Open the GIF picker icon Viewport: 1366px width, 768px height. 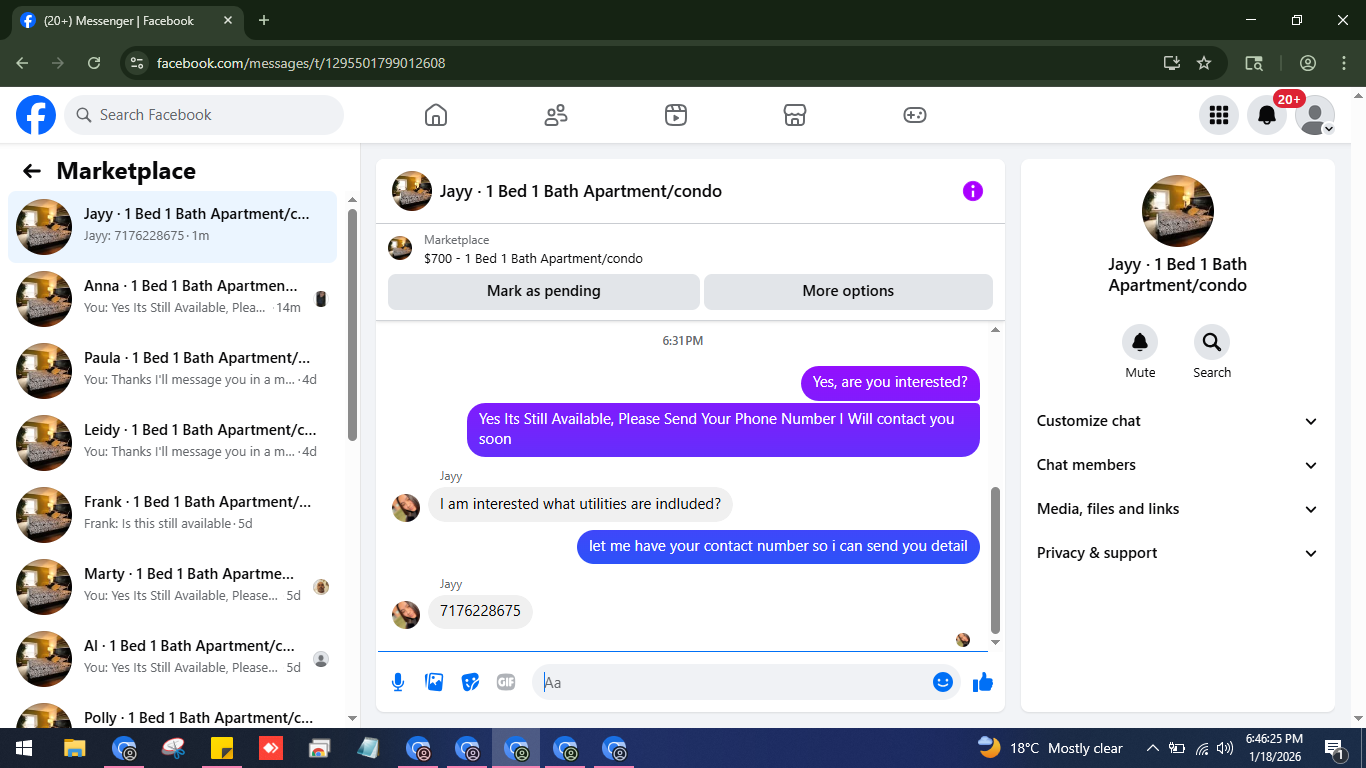[506, 682]
